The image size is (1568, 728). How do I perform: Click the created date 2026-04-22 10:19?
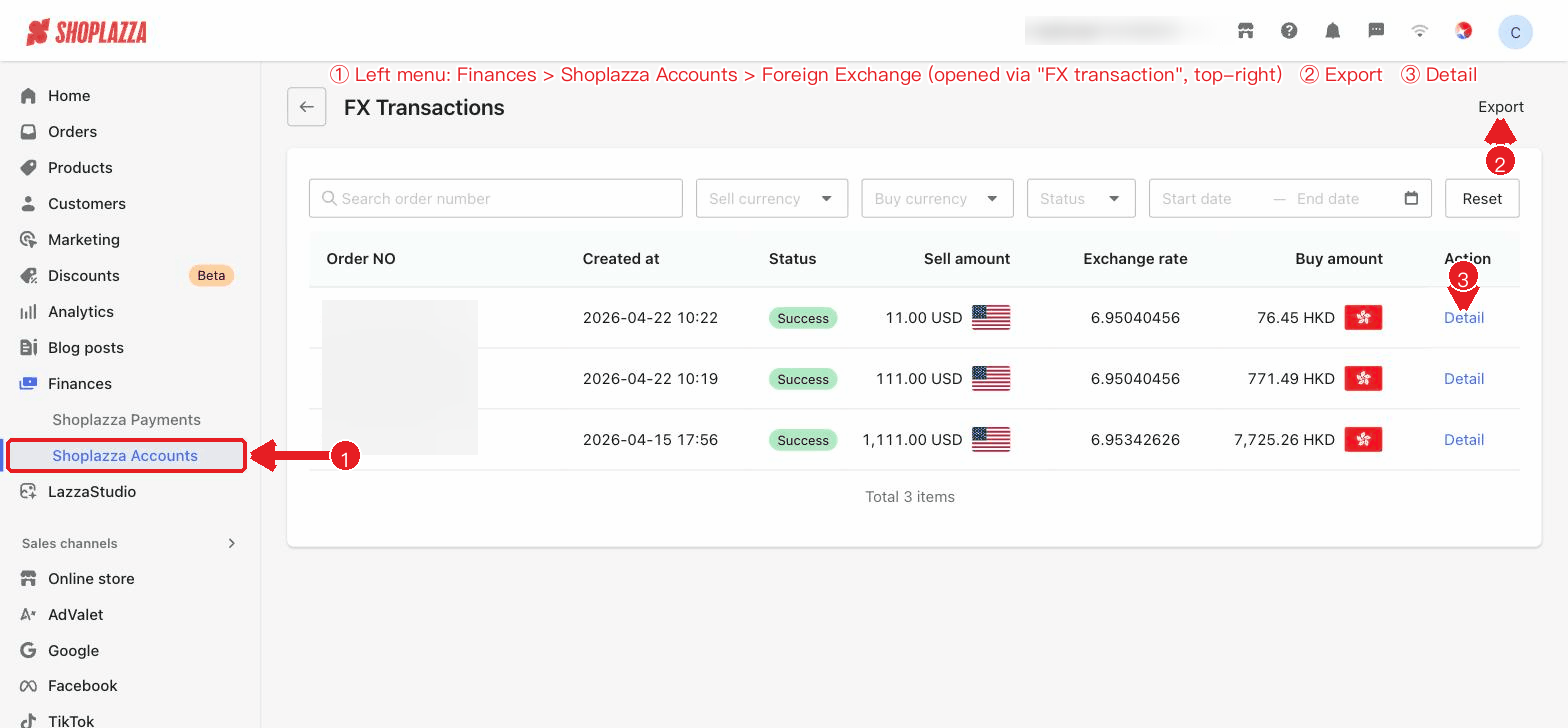pos(650,379)
